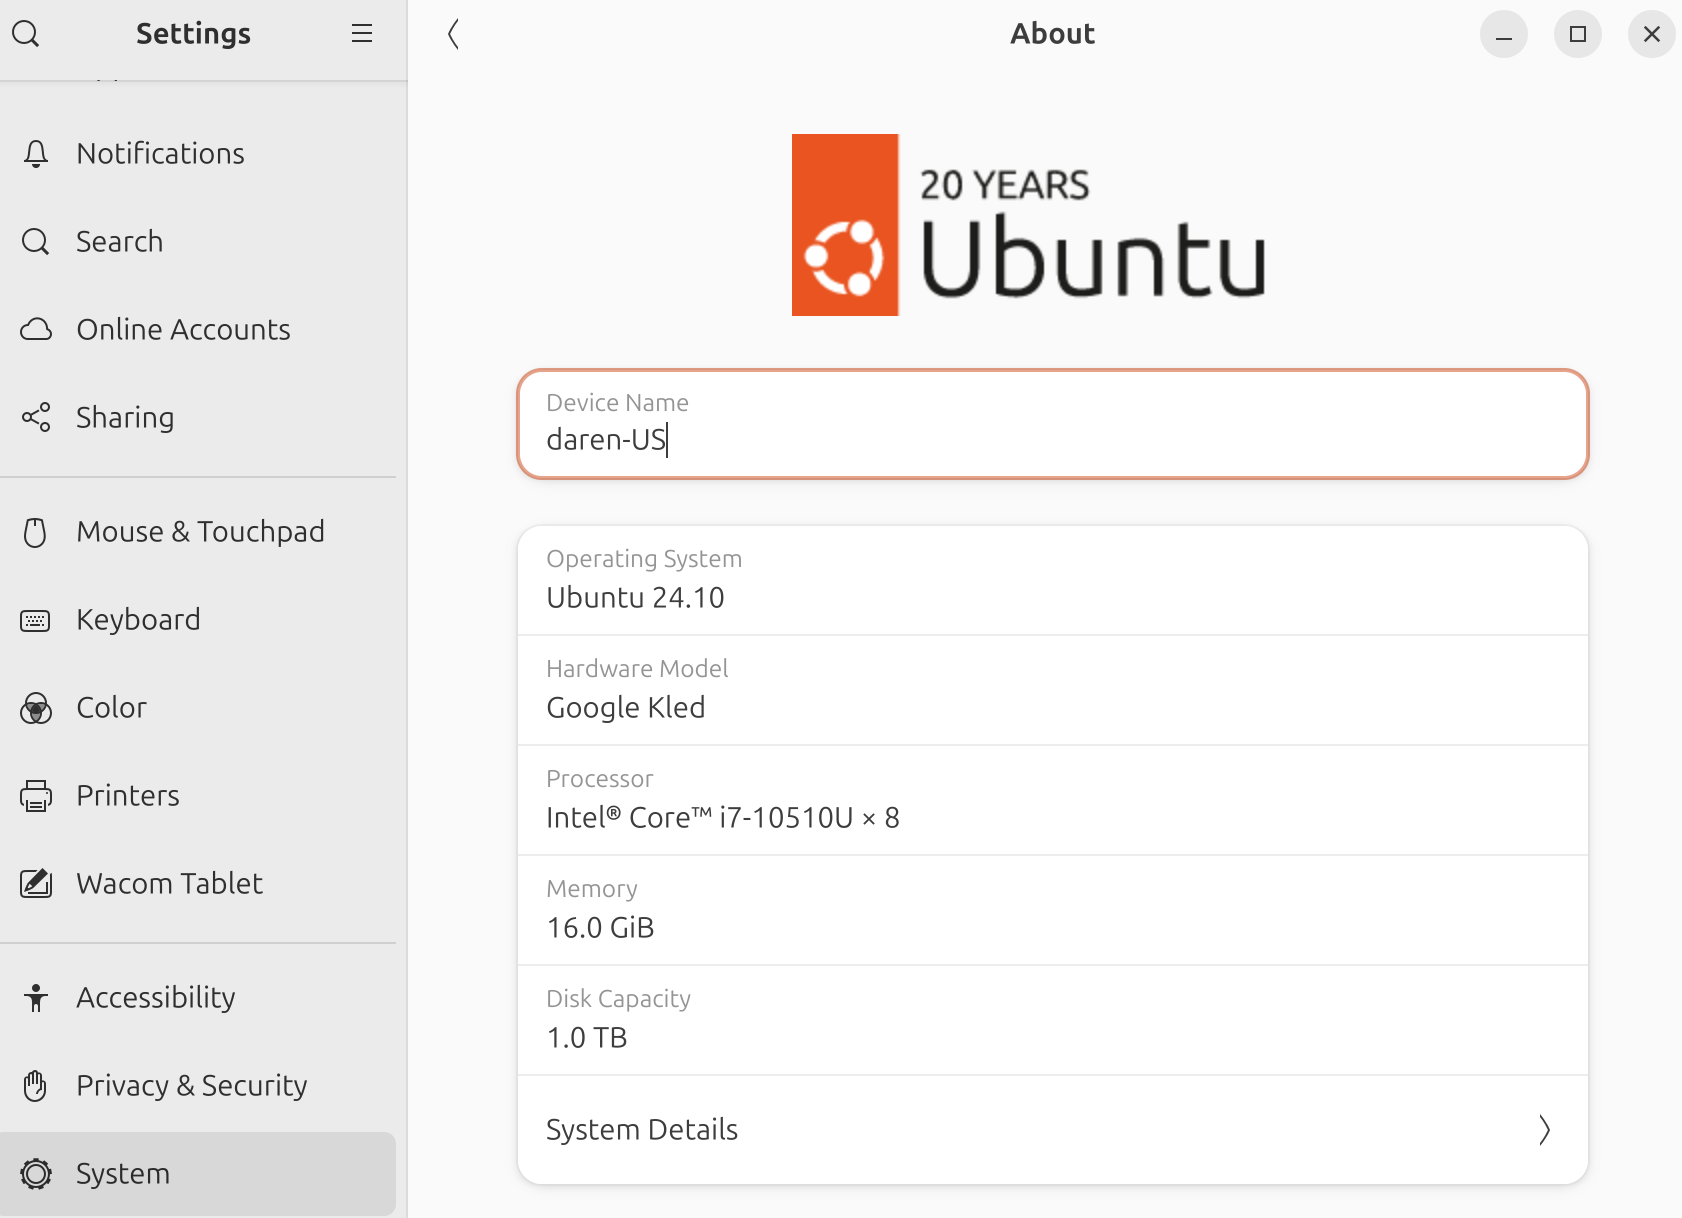1682x1218 pixels.
Task: Click the System gear icon
Action: tap(36, 1174)
